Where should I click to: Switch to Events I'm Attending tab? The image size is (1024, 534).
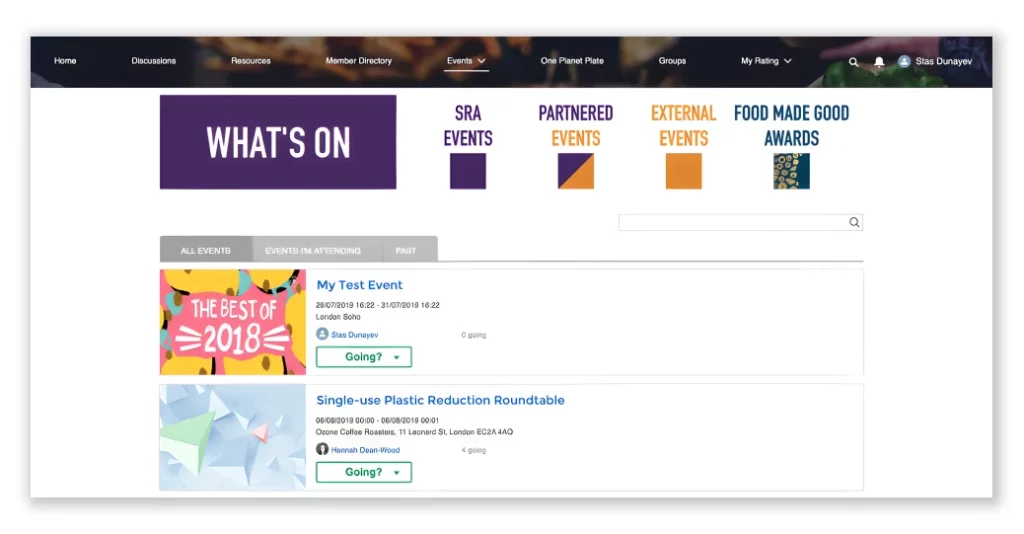tap(313, 250)
